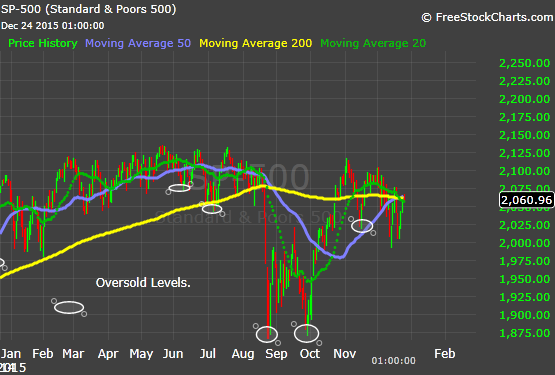Select the Oversold Levels. text annotation
This screenshot has width=555, height=375.
pos(143,283)
